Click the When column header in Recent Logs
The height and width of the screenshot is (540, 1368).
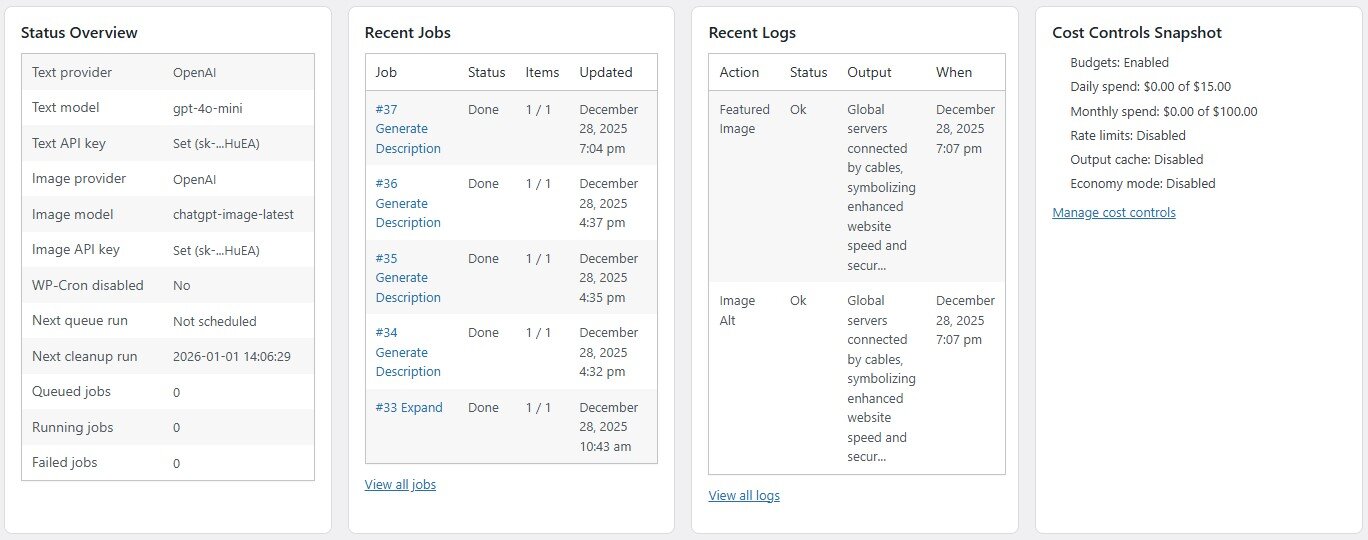[x=953, y=73]
